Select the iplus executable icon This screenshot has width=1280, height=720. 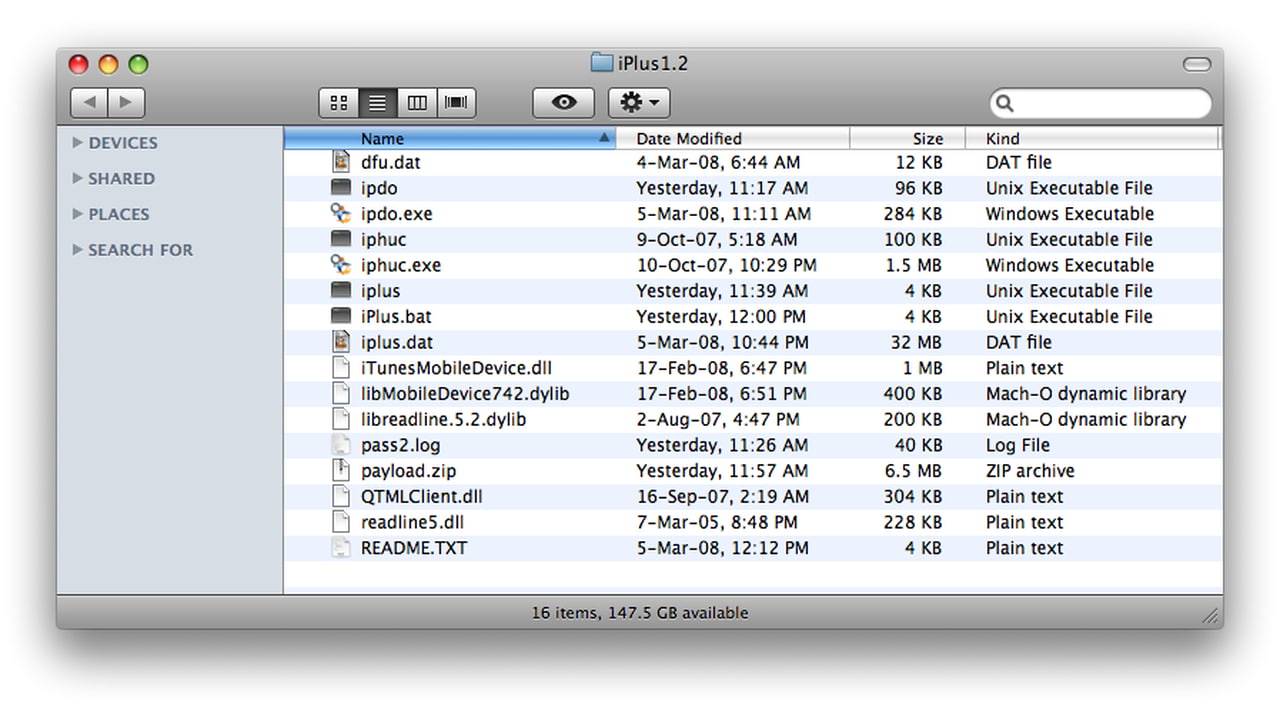pyautogui.click(x=342, y=291)
